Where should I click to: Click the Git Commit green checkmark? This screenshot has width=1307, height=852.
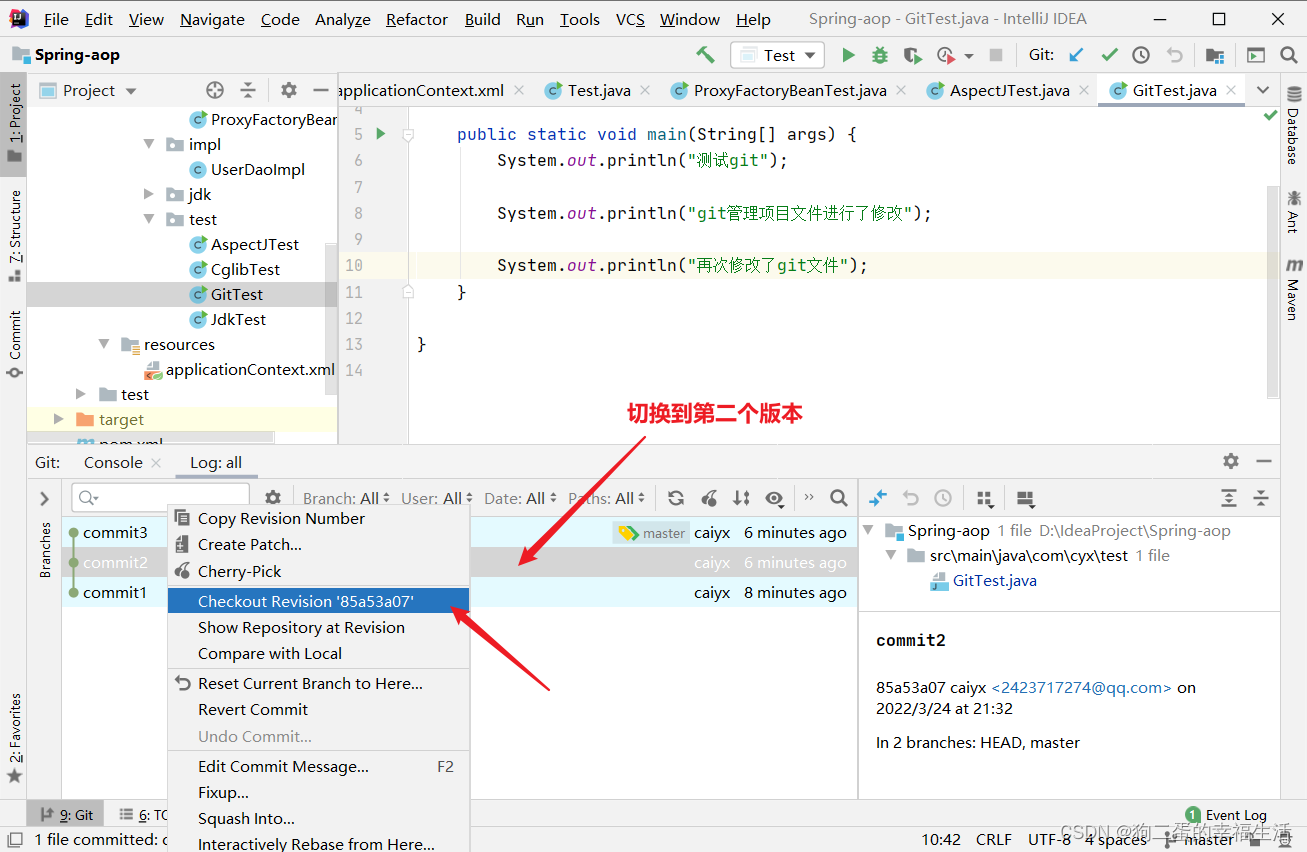pyautogui.click(x=1109, y=55)
